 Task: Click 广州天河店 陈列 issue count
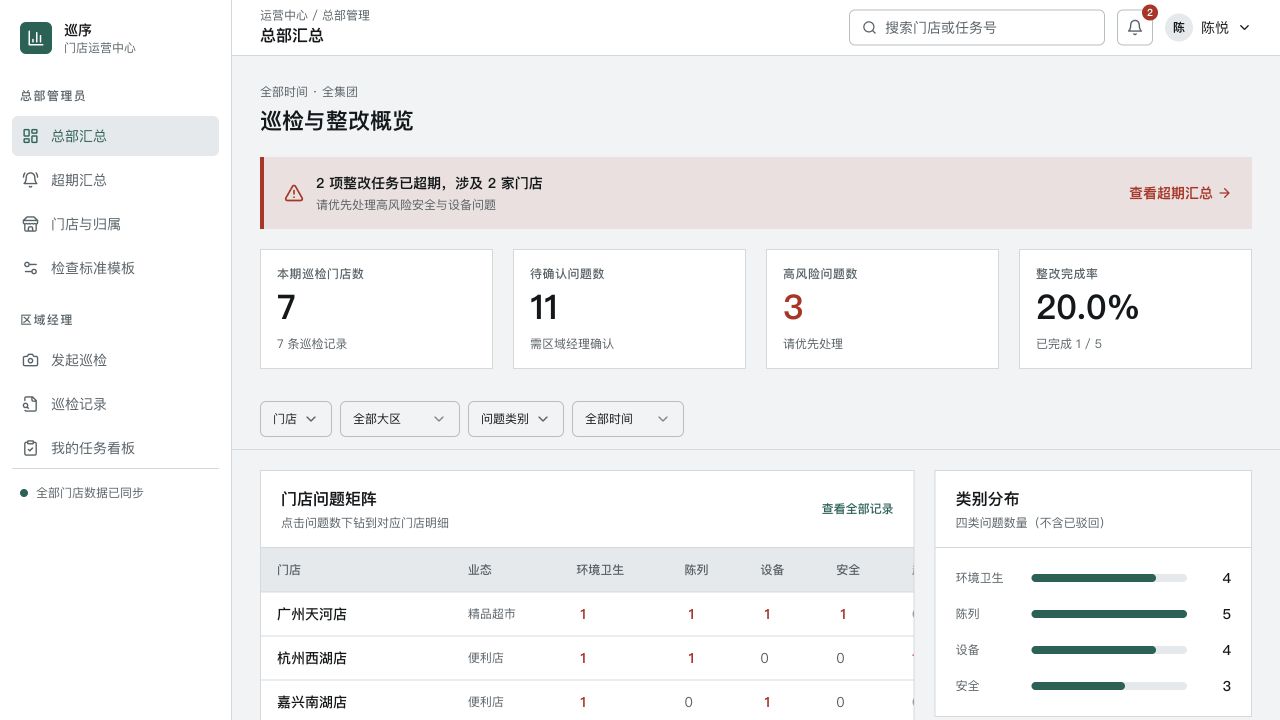pyautogui.click(x=691, y=614)
